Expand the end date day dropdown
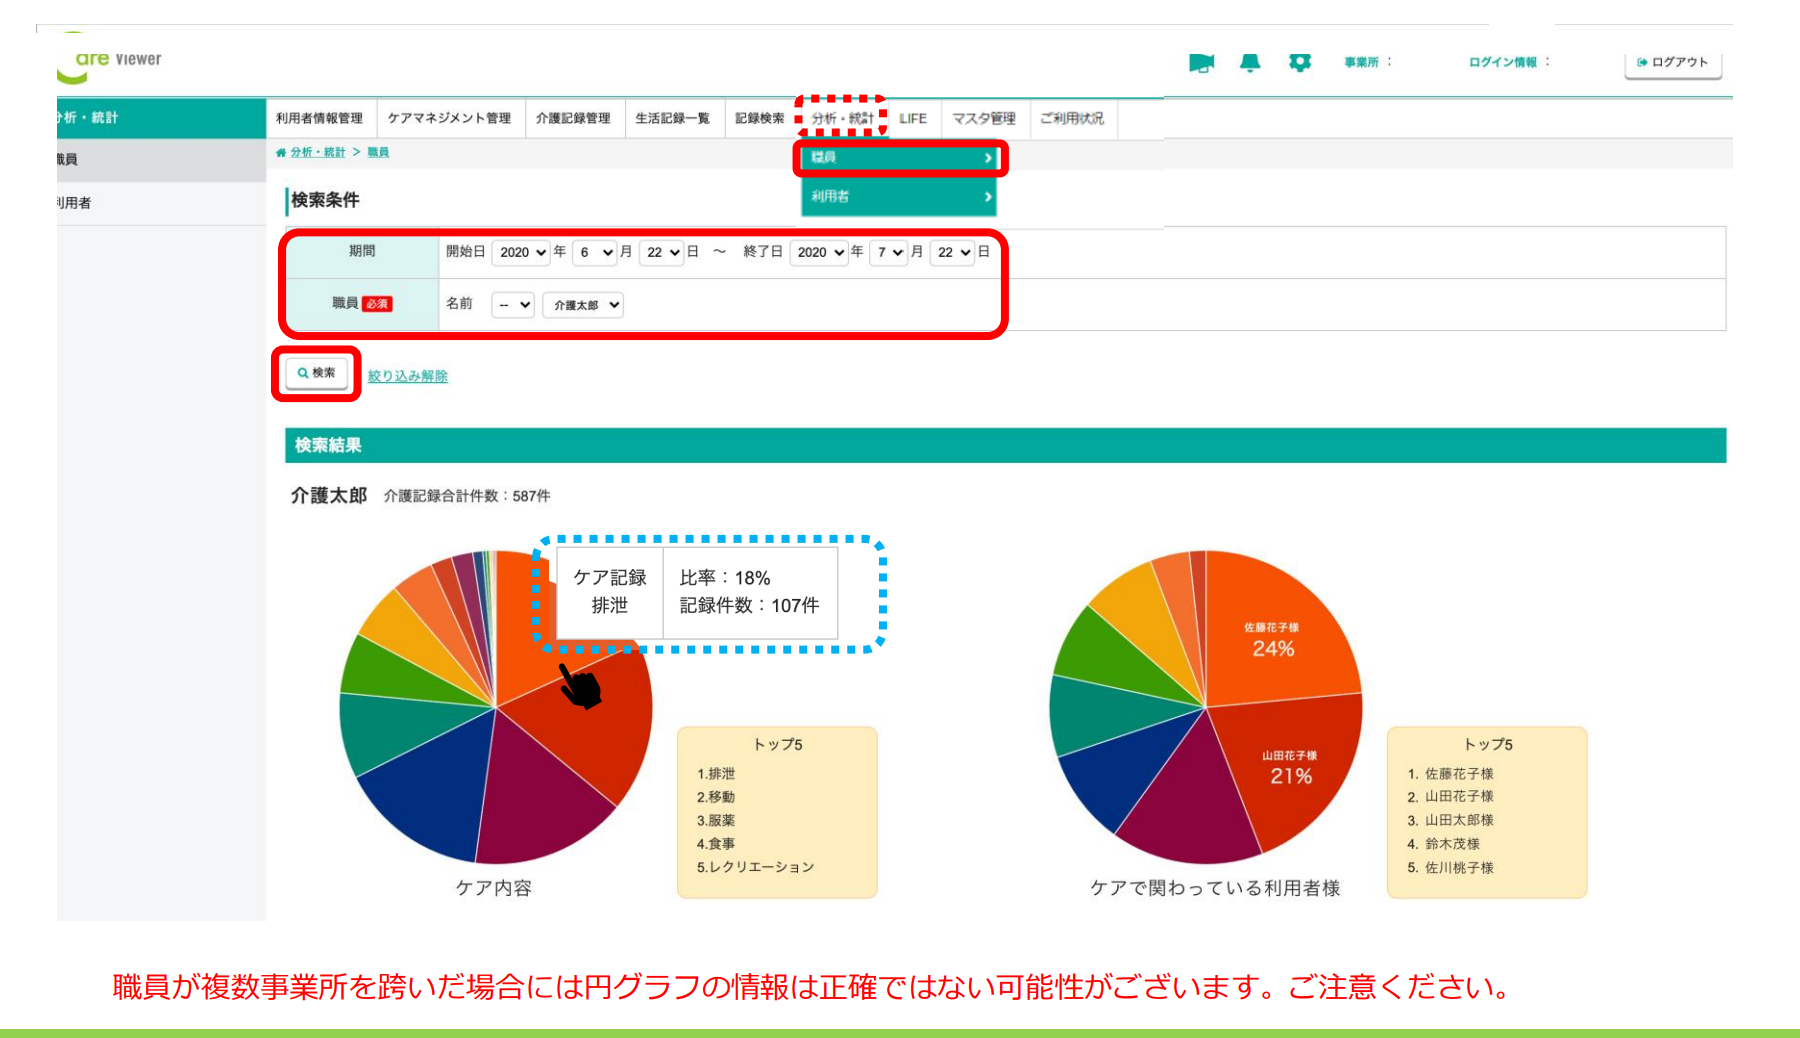 [x=953, y=252]
